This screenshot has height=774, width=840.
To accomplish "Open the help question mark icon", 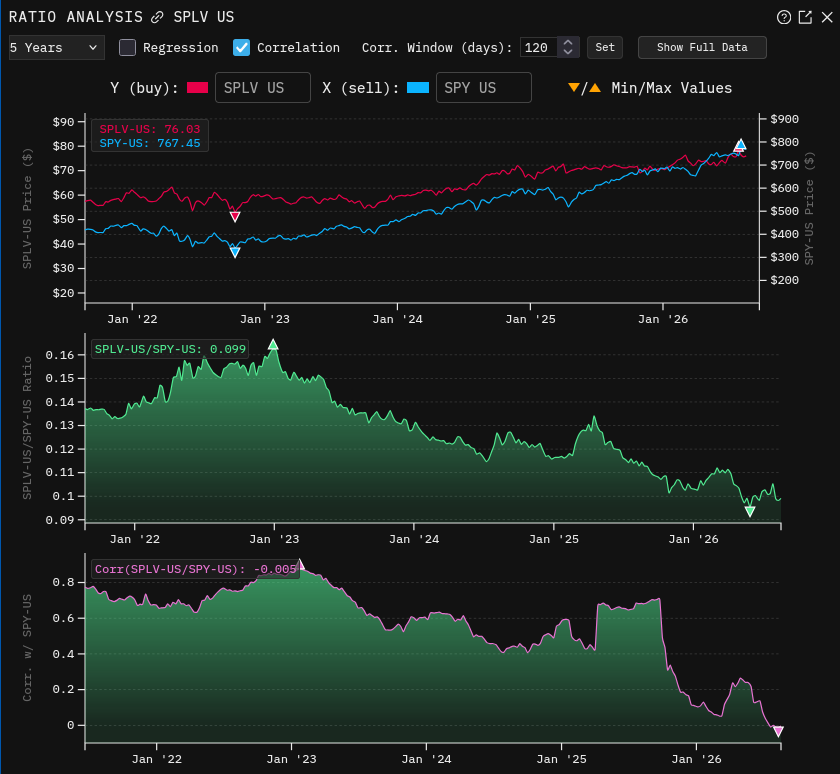I will click(784, 17).
